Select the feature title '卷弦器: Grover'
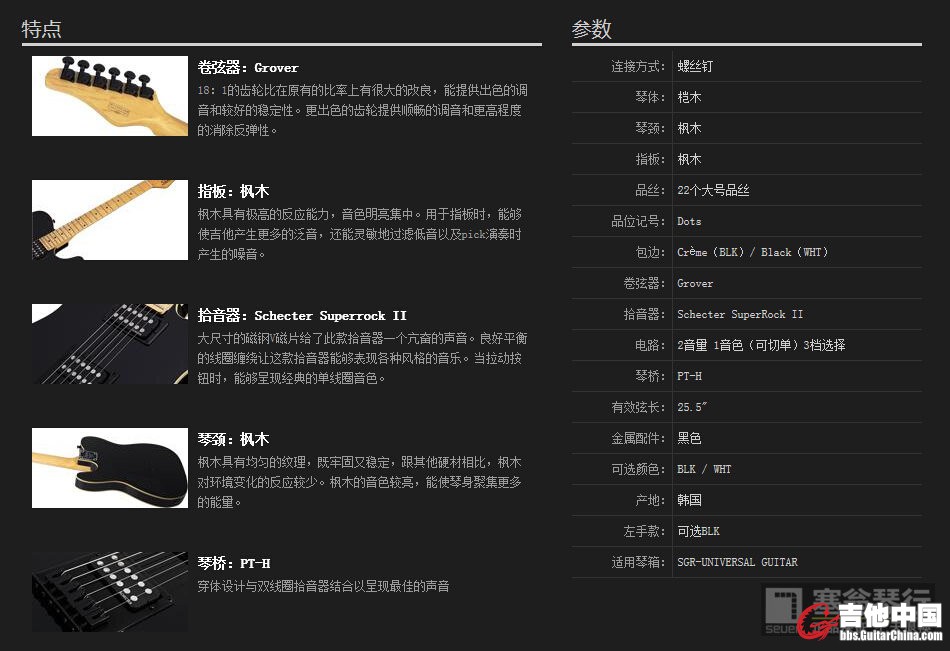 pos(248,67)
